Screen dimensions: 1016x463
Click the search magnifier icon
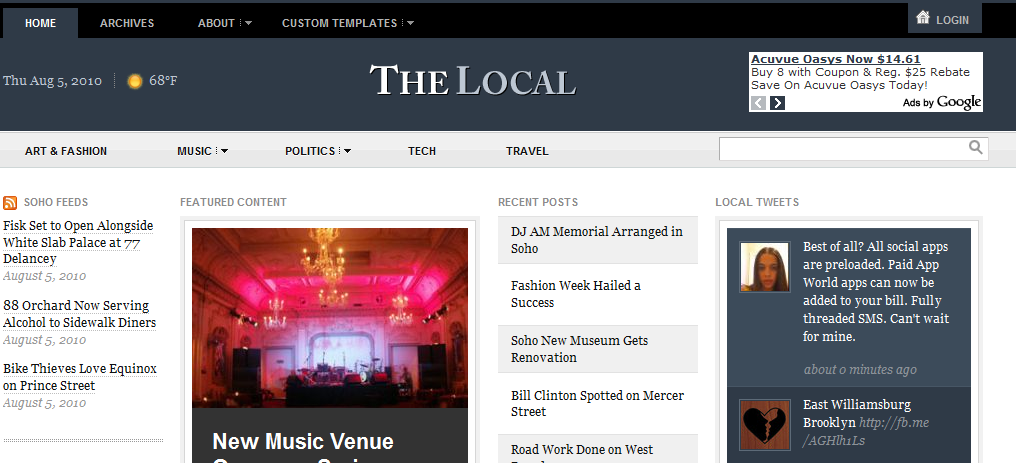975,148
